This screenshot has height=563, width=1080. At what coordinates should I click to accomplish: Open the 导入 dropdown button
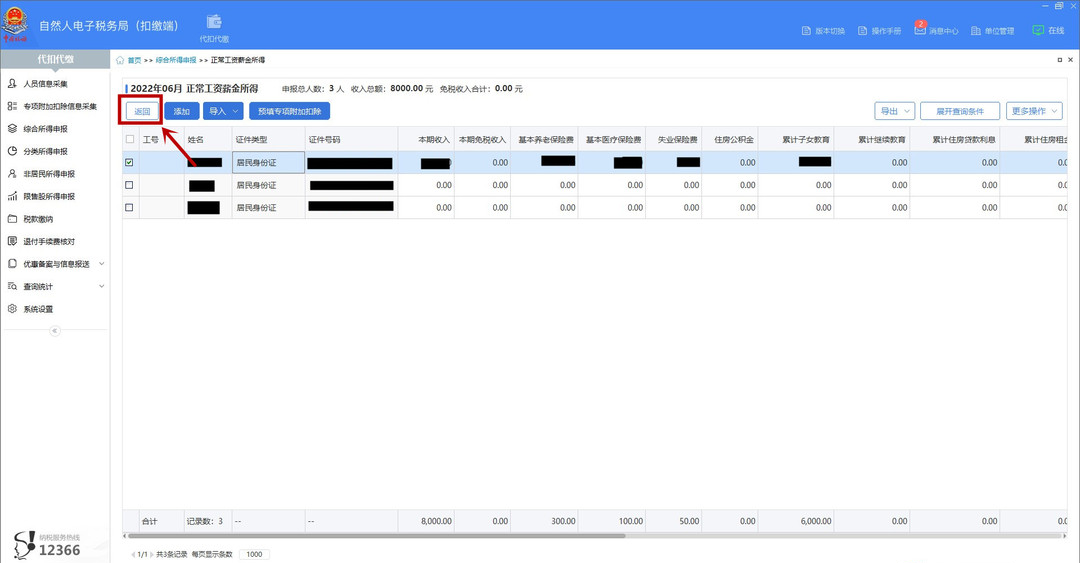click(223, 111)
